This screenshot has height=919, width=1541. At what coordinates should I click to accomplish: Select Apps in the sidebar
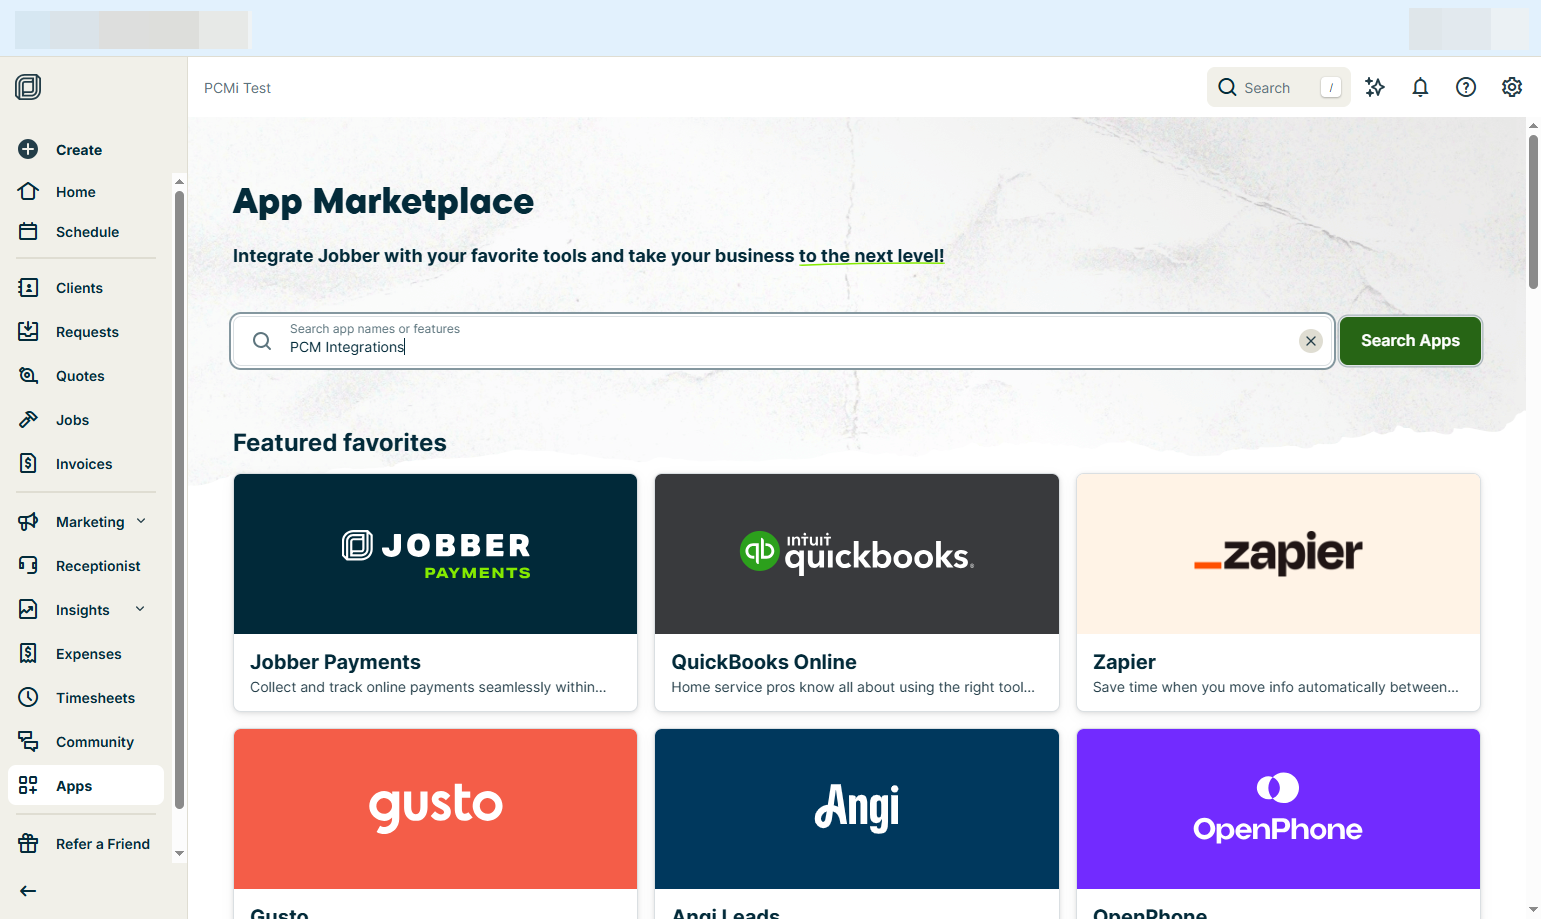(x=85, y=785)
